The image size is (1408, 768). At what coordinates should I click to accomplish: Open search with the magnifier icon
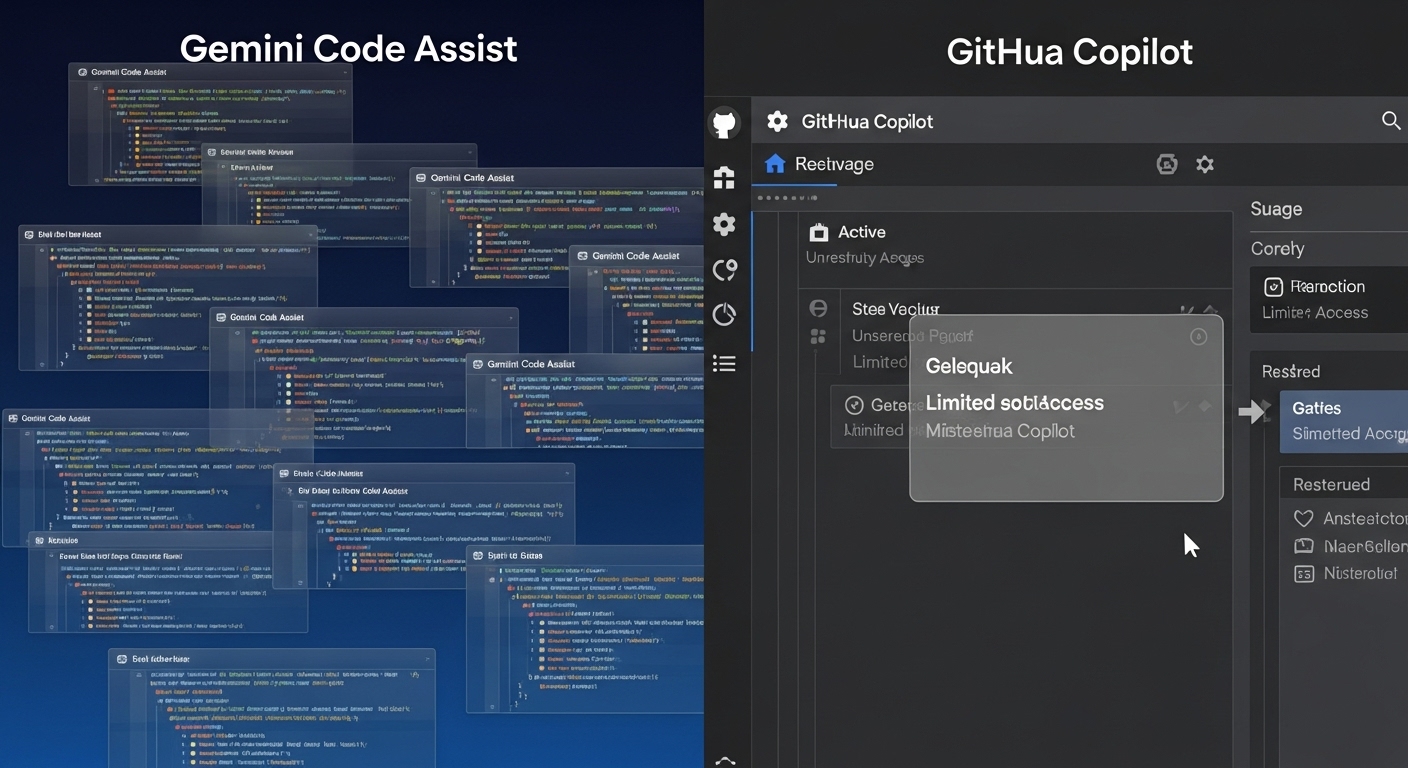pos(1391,120)
